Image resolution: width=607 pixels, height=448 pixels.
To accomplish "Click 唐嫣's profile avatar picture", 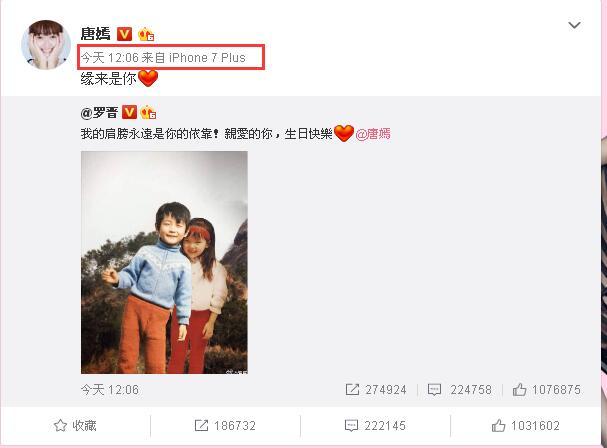I will click(x=46, y=45).
